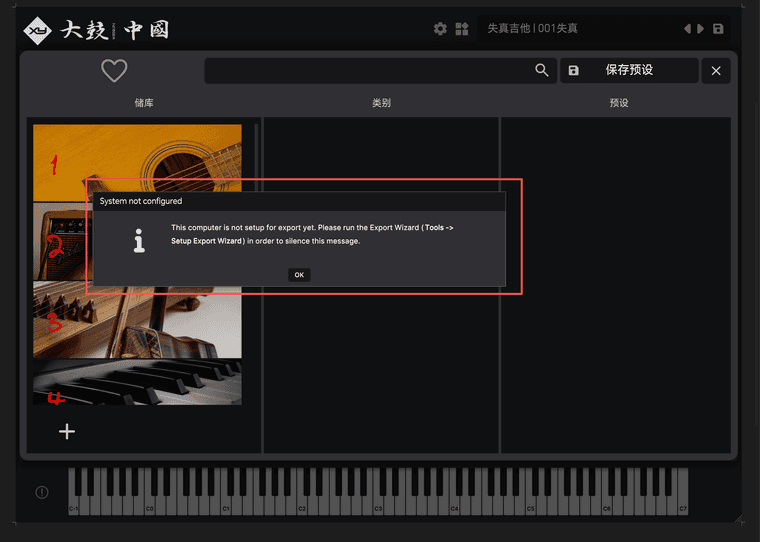
Task: Click the info warning icon near keyboard
Action: tap(42, 492)
